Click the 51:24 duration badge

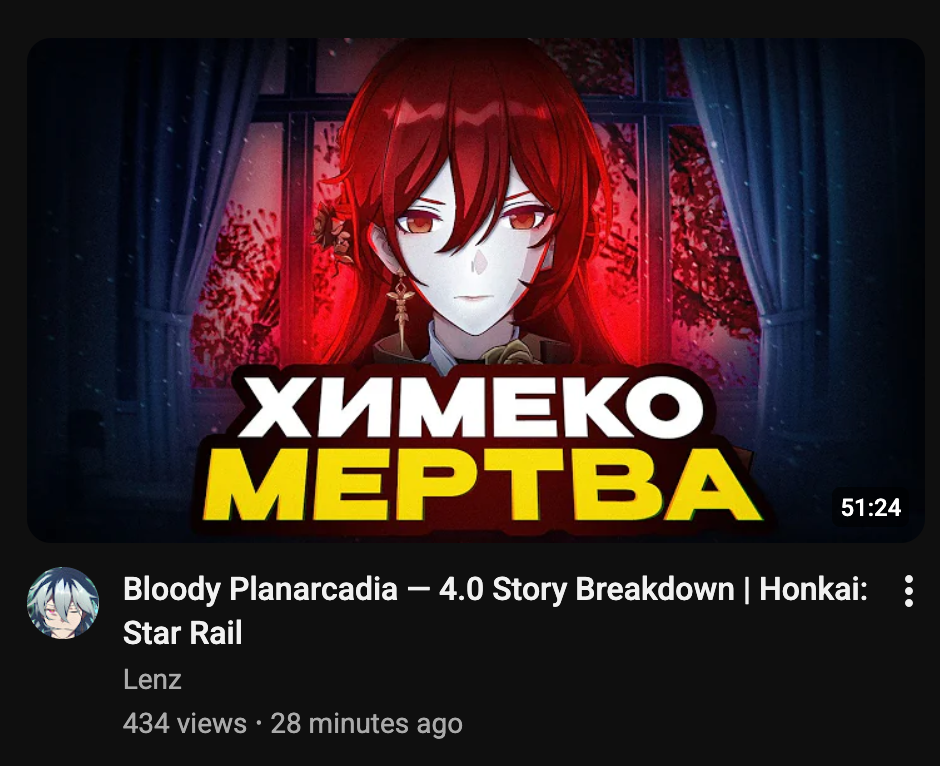point(870,508)
